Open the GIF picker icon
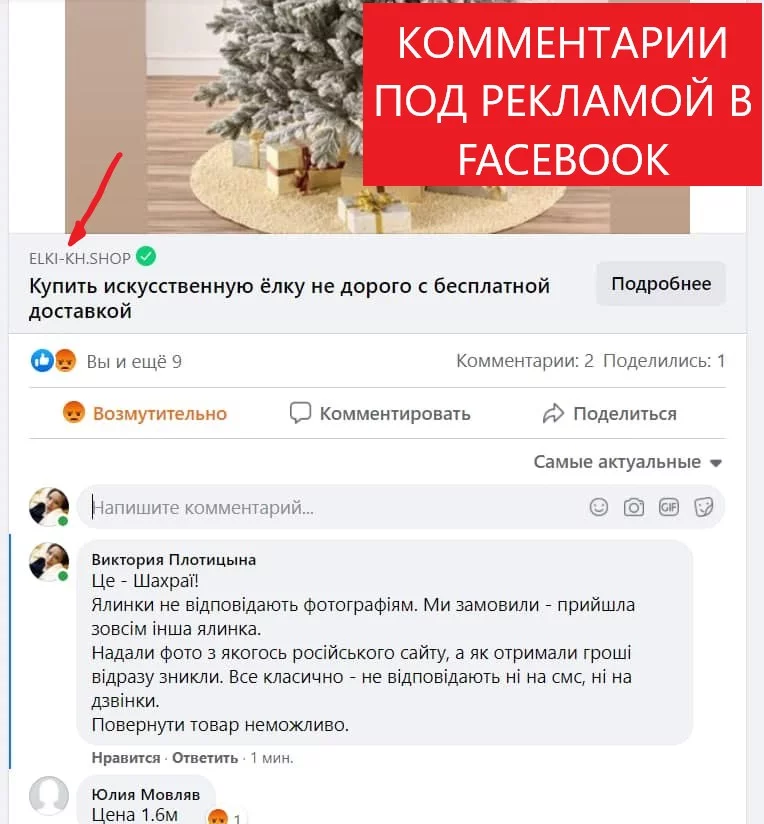 [x=668, y=507]
